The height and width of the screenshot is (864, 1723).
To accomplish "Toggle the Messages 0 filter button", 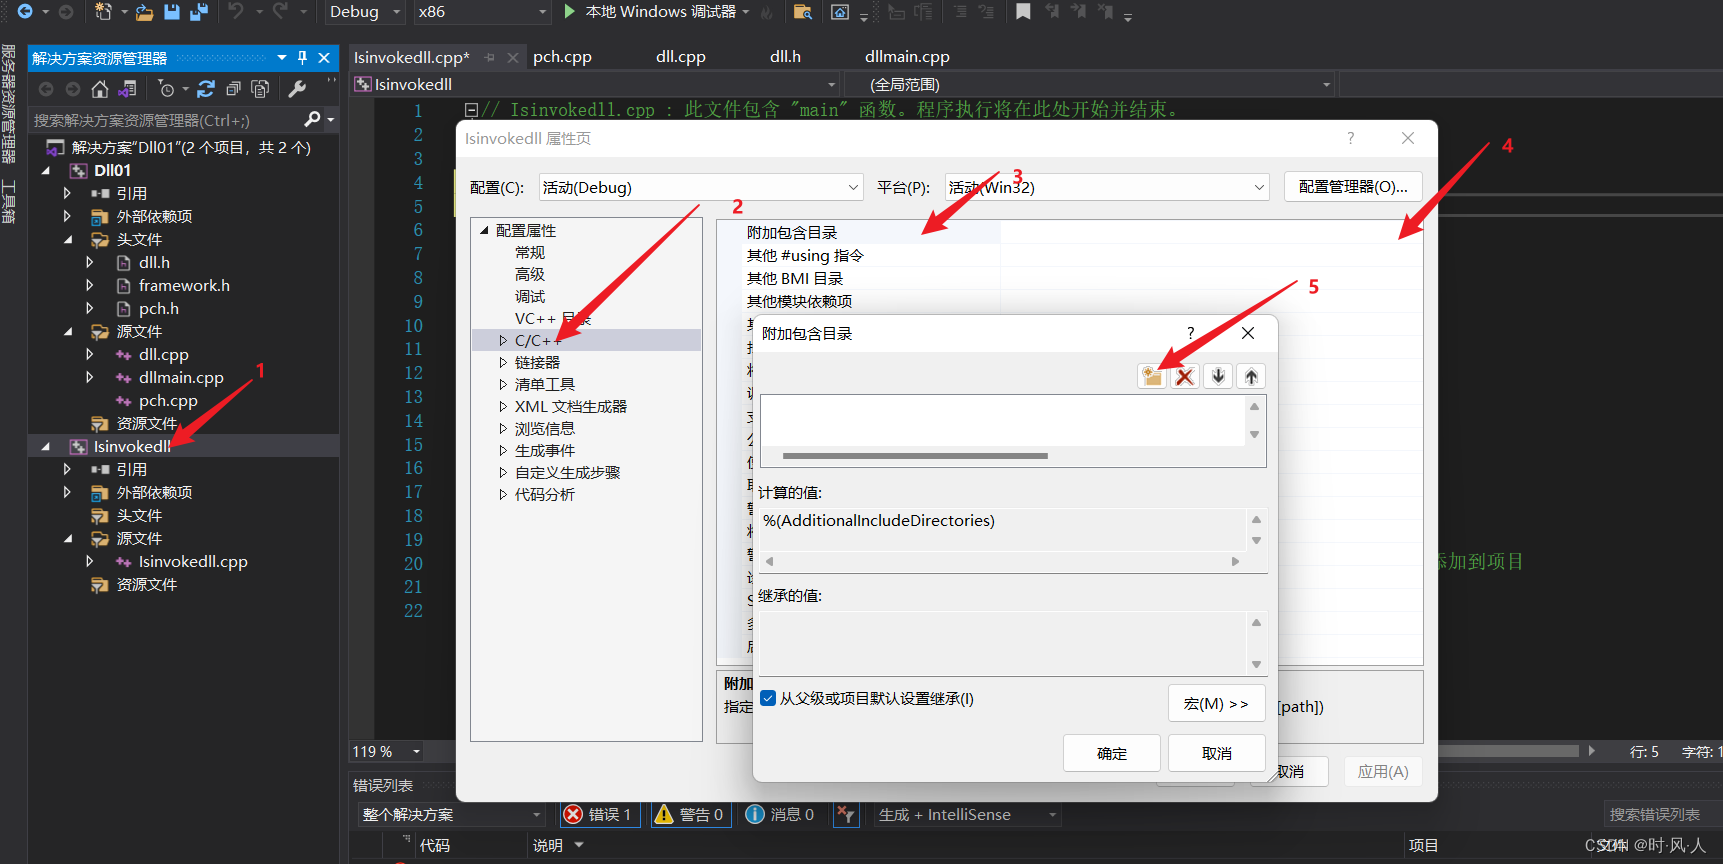I will click(x=781, y=815).
